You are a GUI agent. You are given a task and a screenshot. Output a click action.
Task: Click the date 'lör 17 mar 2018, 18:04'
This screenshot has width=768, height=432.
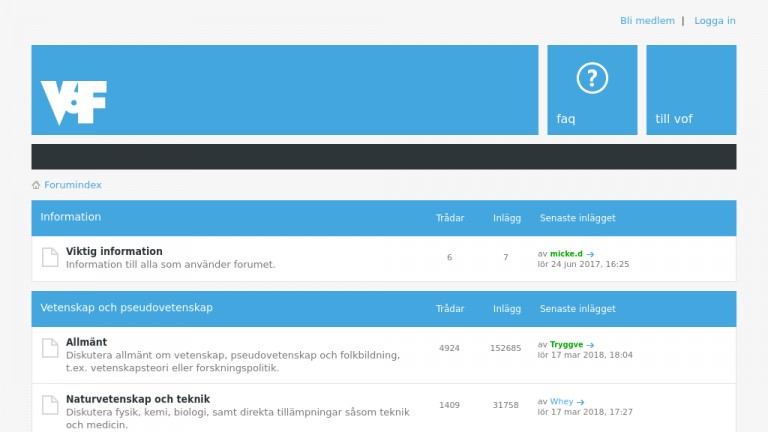tap(585, 355)
